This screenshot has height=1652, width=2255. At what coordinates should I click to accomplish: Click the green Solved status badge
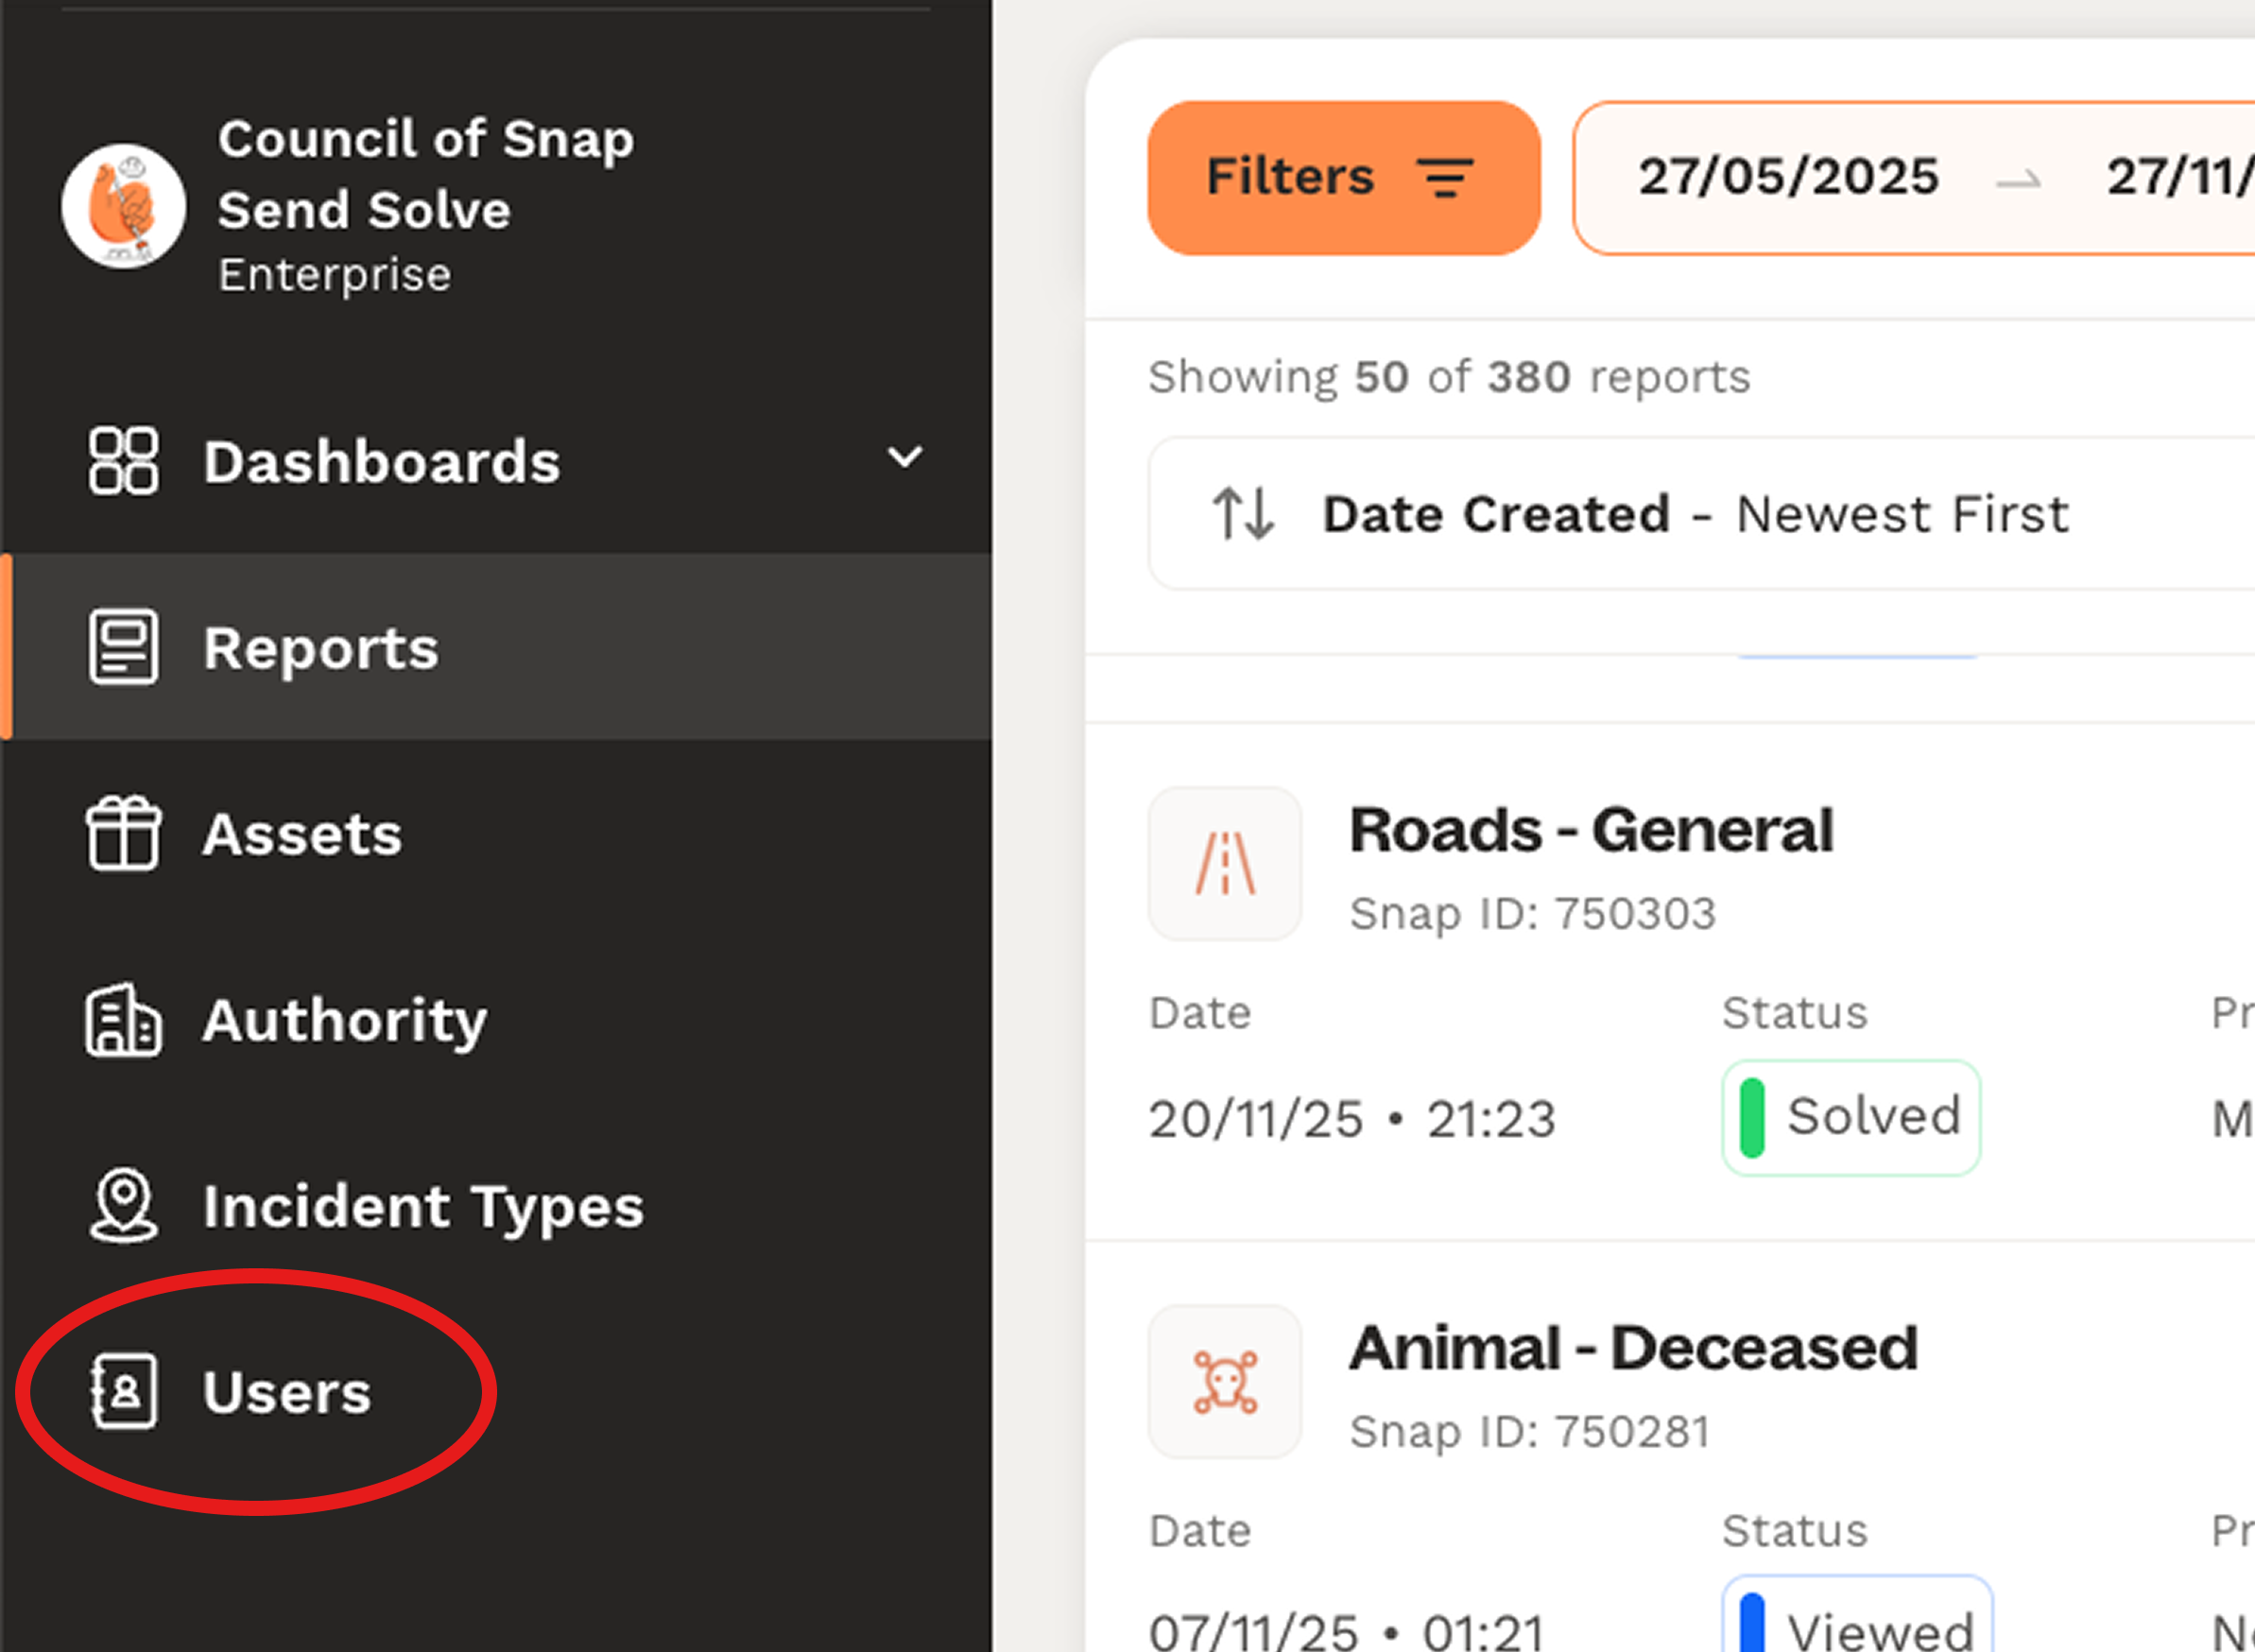point(1850,1117)
